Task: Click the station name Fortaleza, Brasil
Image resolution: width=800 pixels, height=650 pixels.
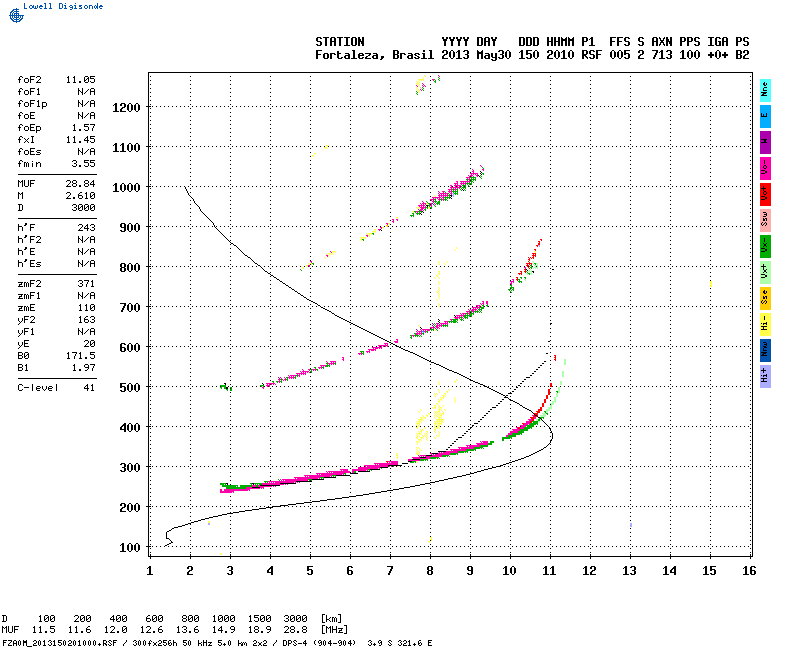Action: click(x=374, y=55)
